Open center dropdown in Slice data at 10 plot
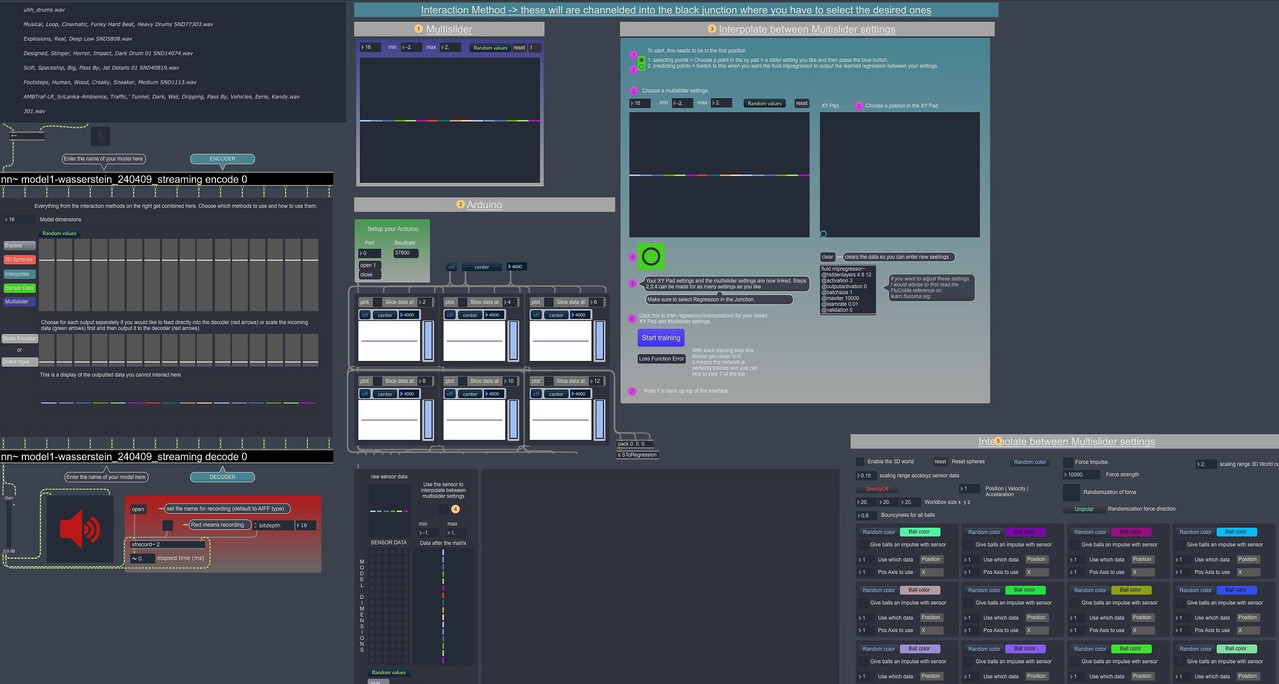The height and width of the screenshot is (684, 1279). (x=469, y=394)
